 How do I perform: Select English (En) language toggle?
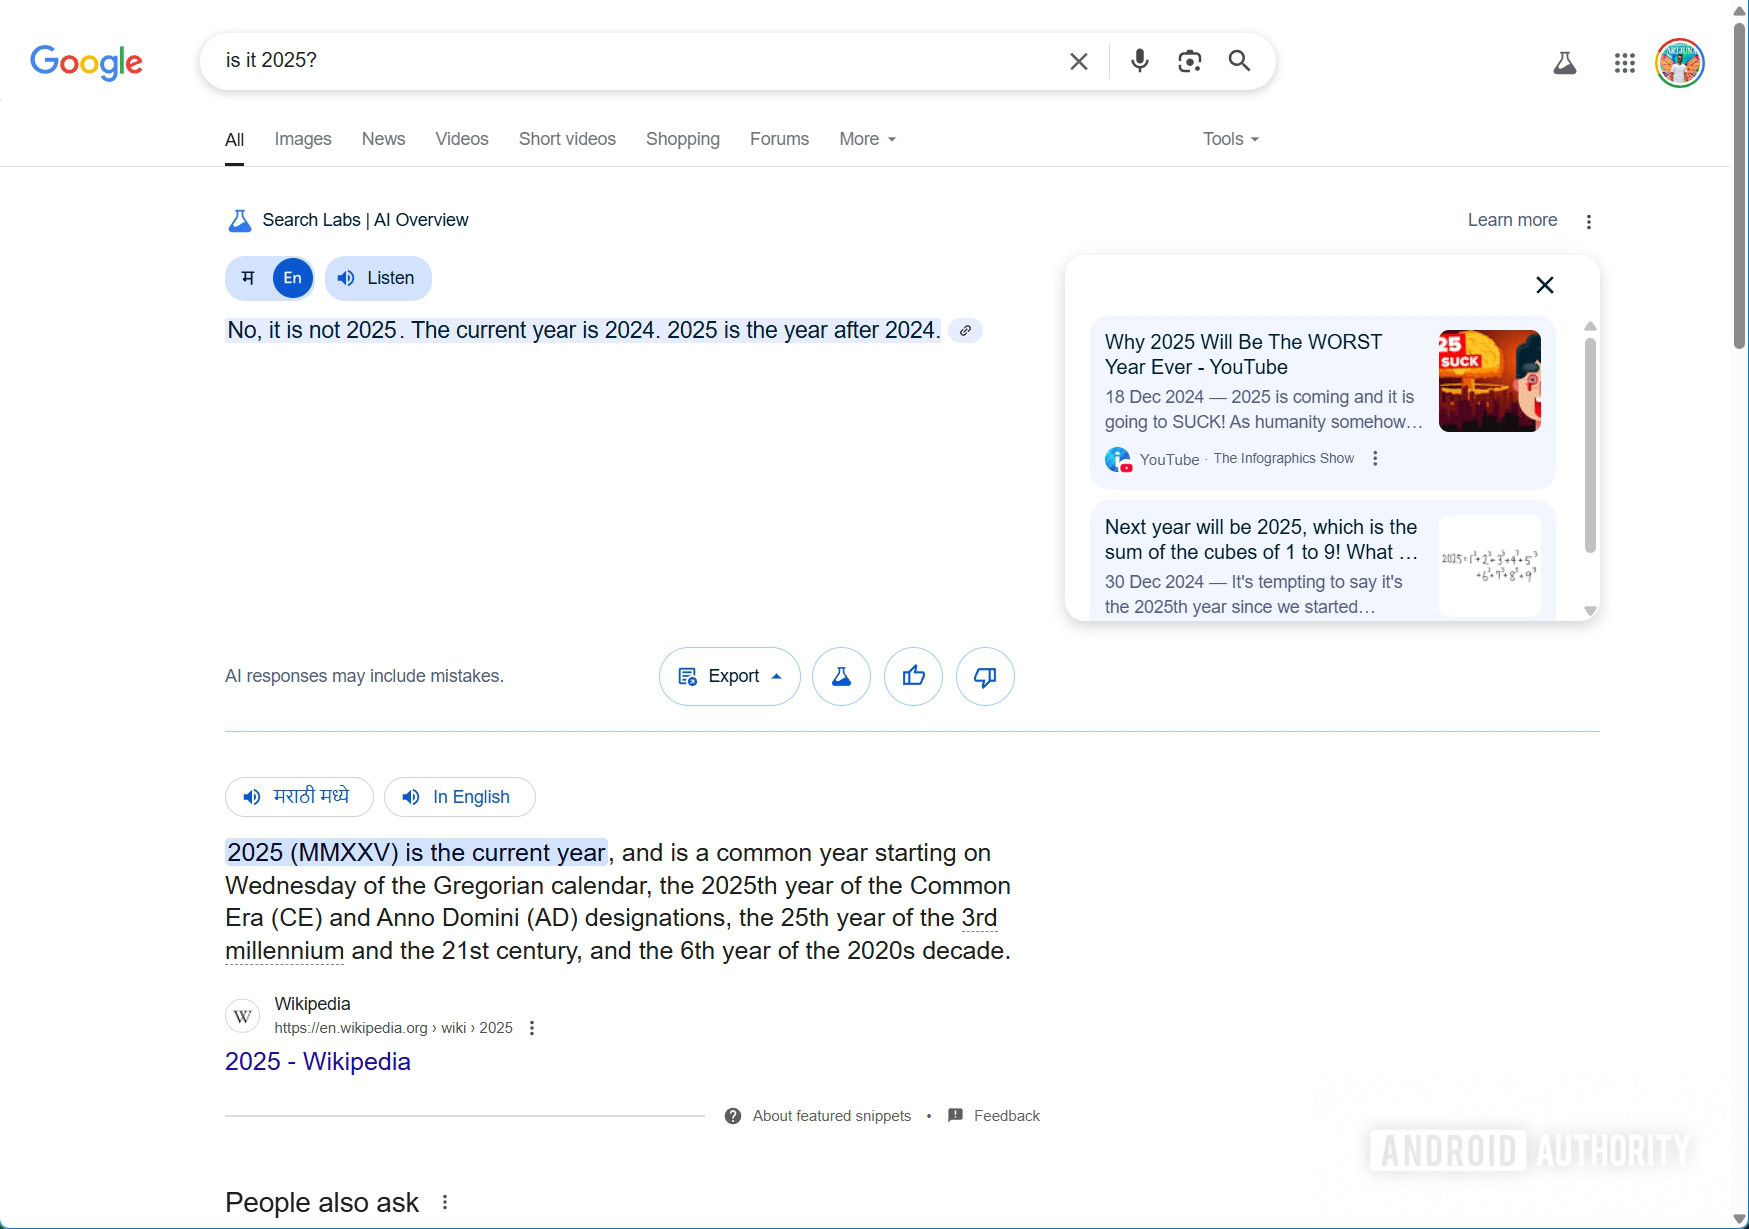tap(292, 278)
